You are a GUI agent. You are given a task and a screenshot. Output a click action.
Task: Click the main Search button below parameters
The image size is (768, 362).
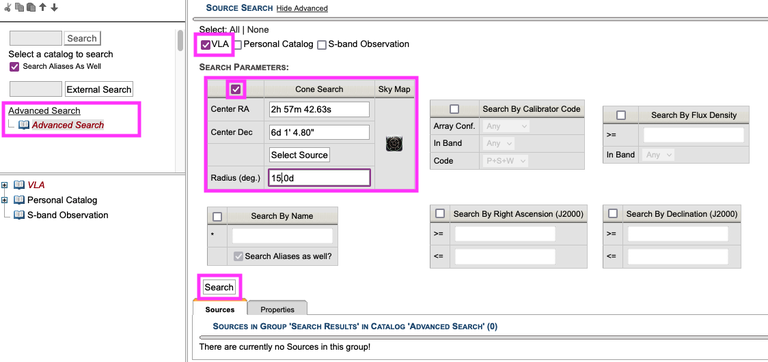pos(219,287)
